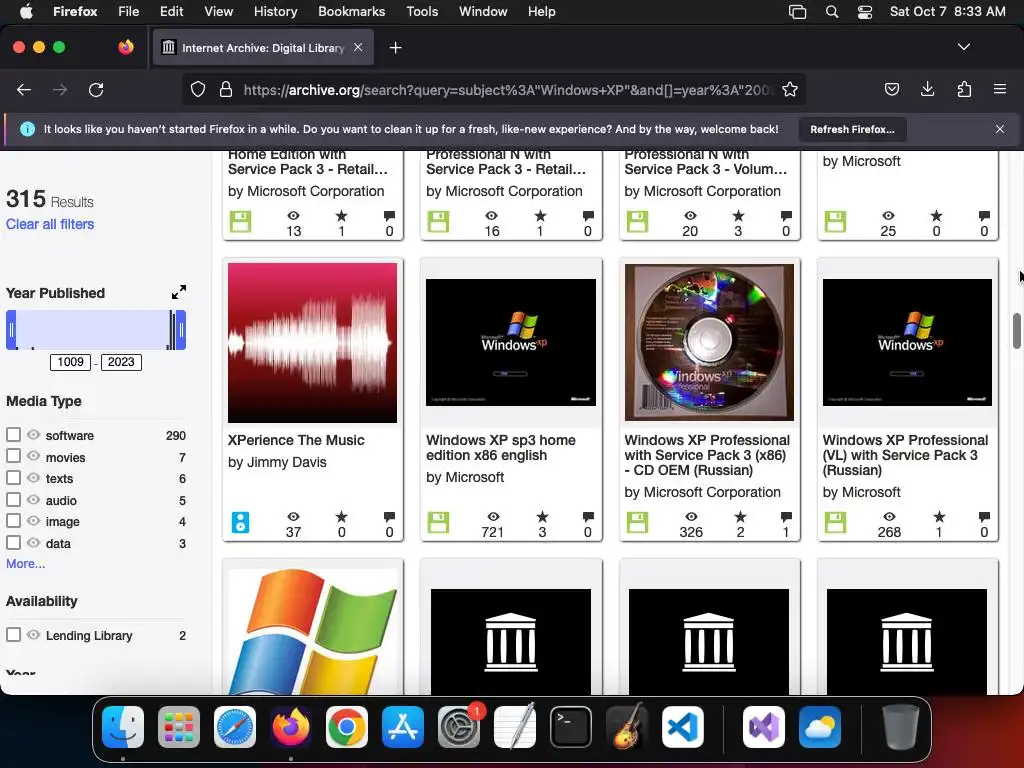Open Finder from the dock

click(123, 726)
